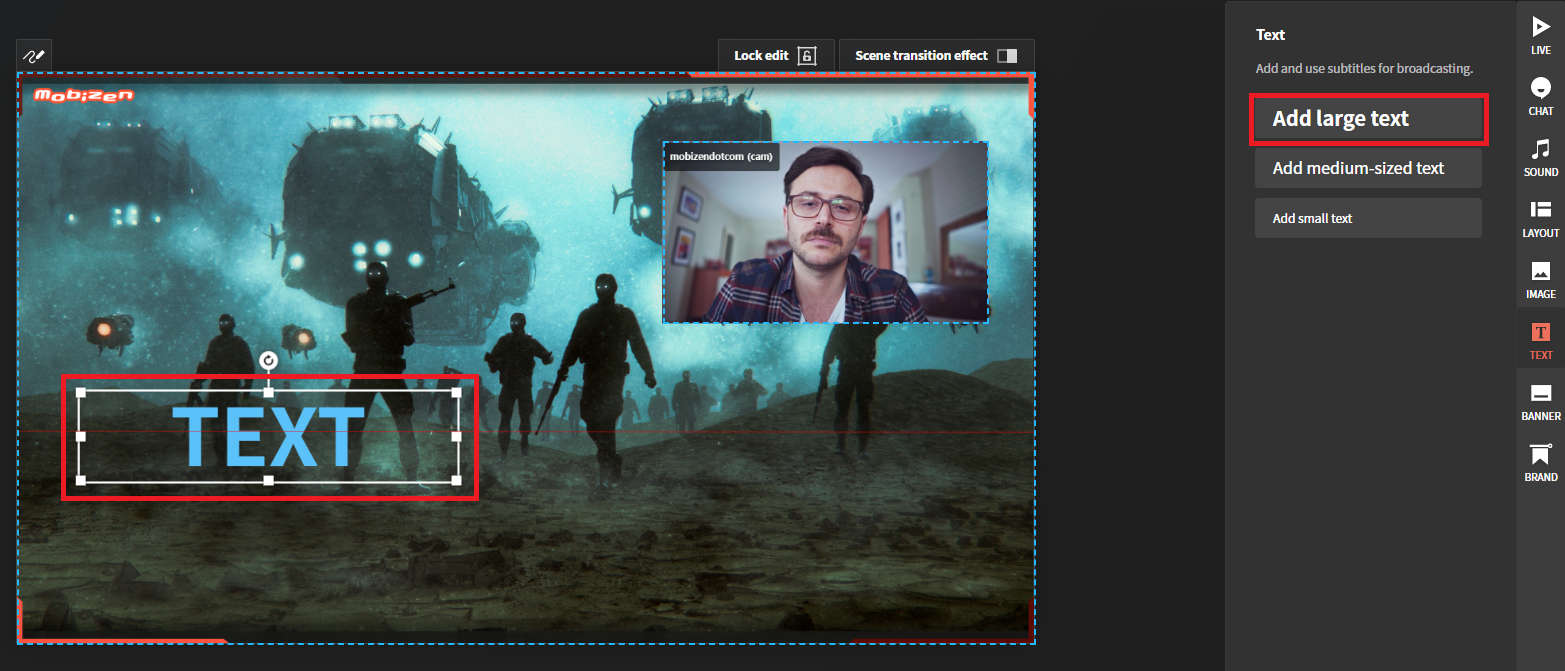Click the drawing pen tool icon

[34, 55]
